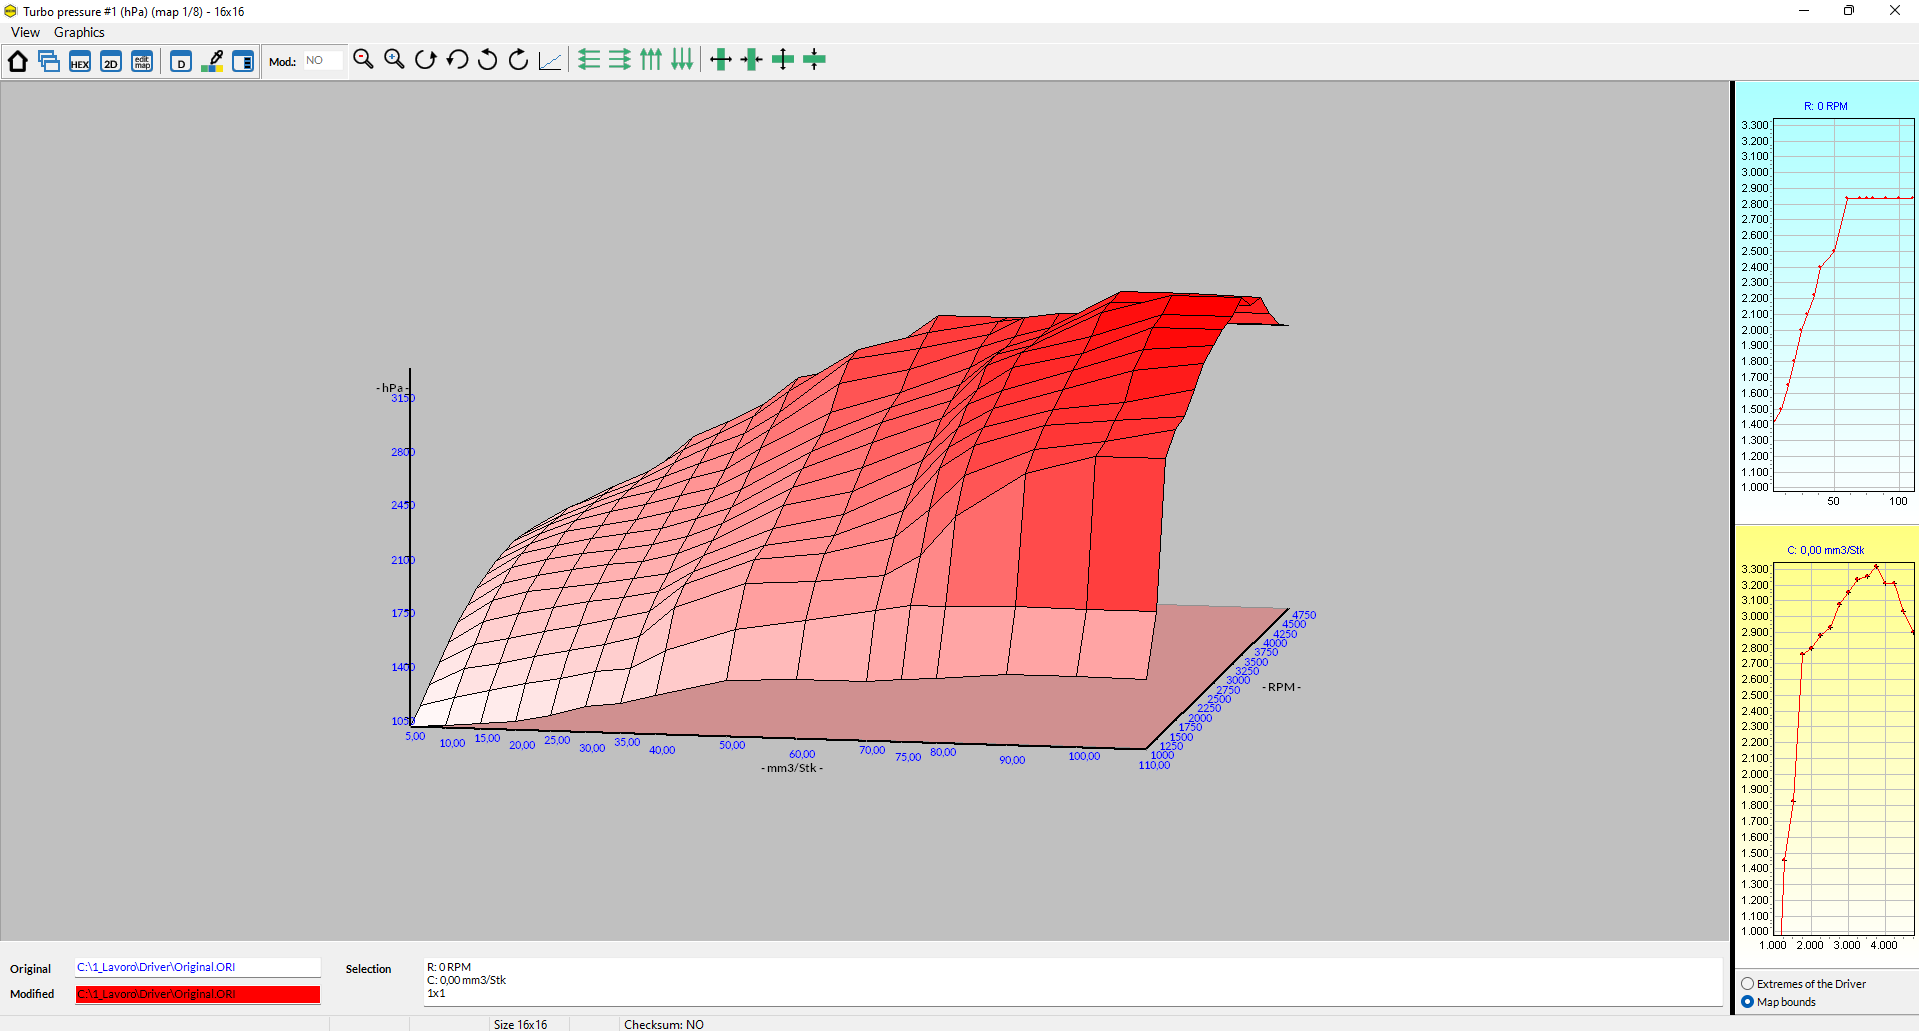1919x1031 pixels.
Task: Select Extremes of the Driver option
Action: [x=1747, y=984]
